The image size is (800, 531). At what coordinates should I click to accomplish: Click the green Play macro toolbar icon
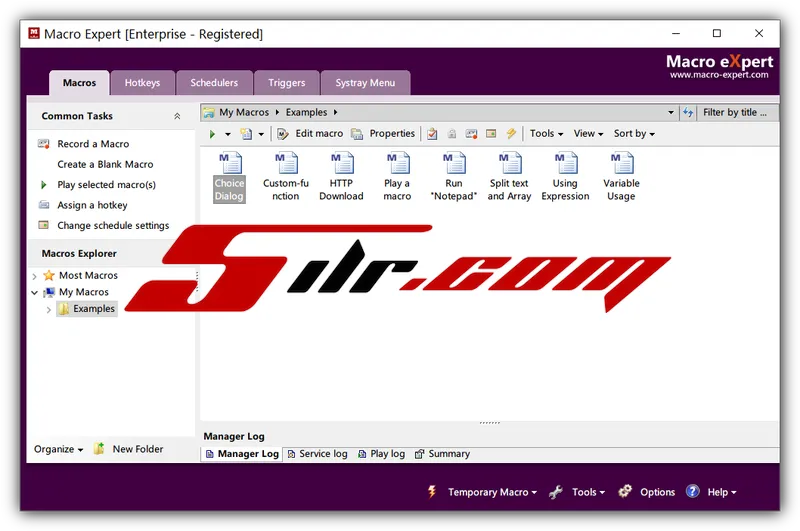tap(212, 134)
